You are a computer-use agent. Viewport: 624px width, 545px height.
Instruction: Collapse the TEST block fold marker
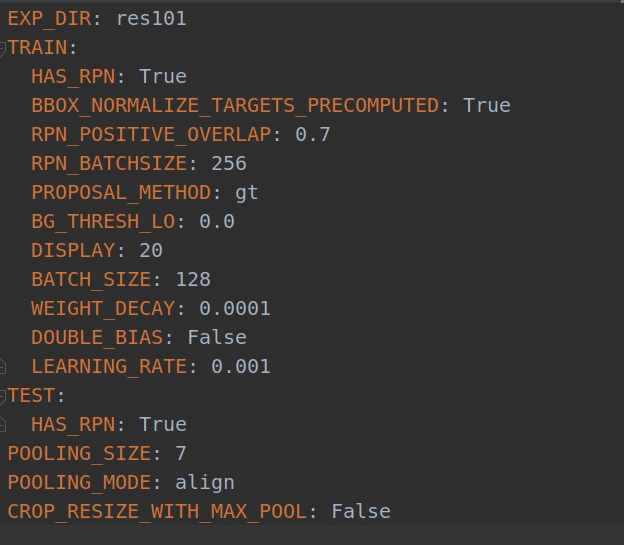coord(2,397)
